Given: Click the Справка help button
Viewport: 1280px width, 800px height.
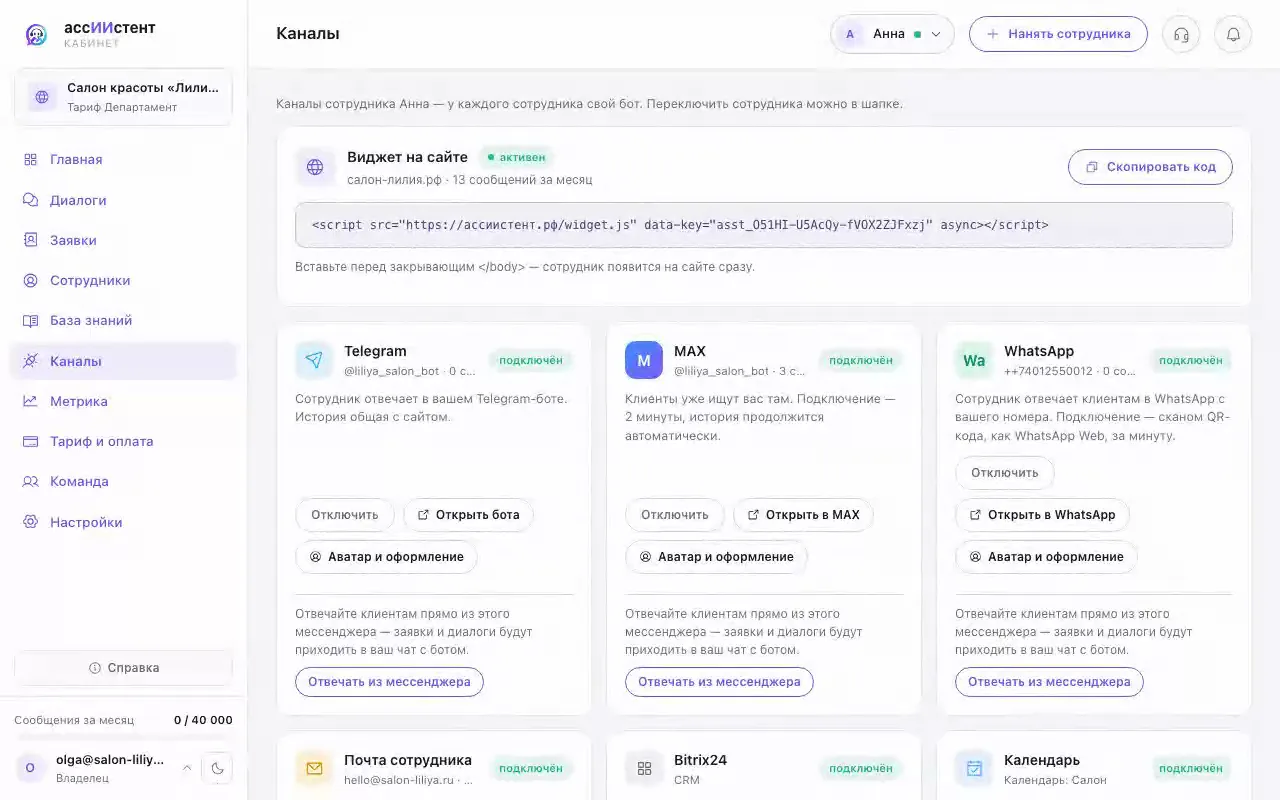Looking at the screenshot, I should click(x=124, y=667).
